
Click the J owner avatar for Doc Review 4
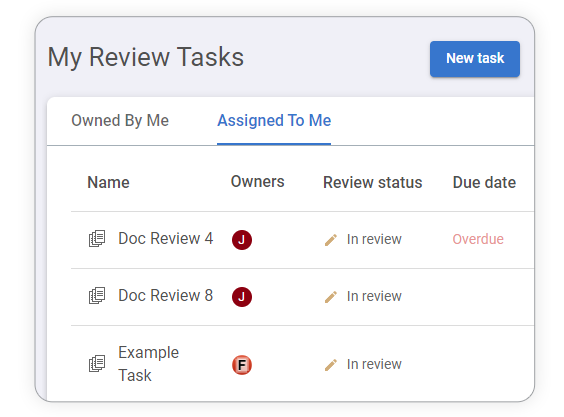click(x=242, y=240)
